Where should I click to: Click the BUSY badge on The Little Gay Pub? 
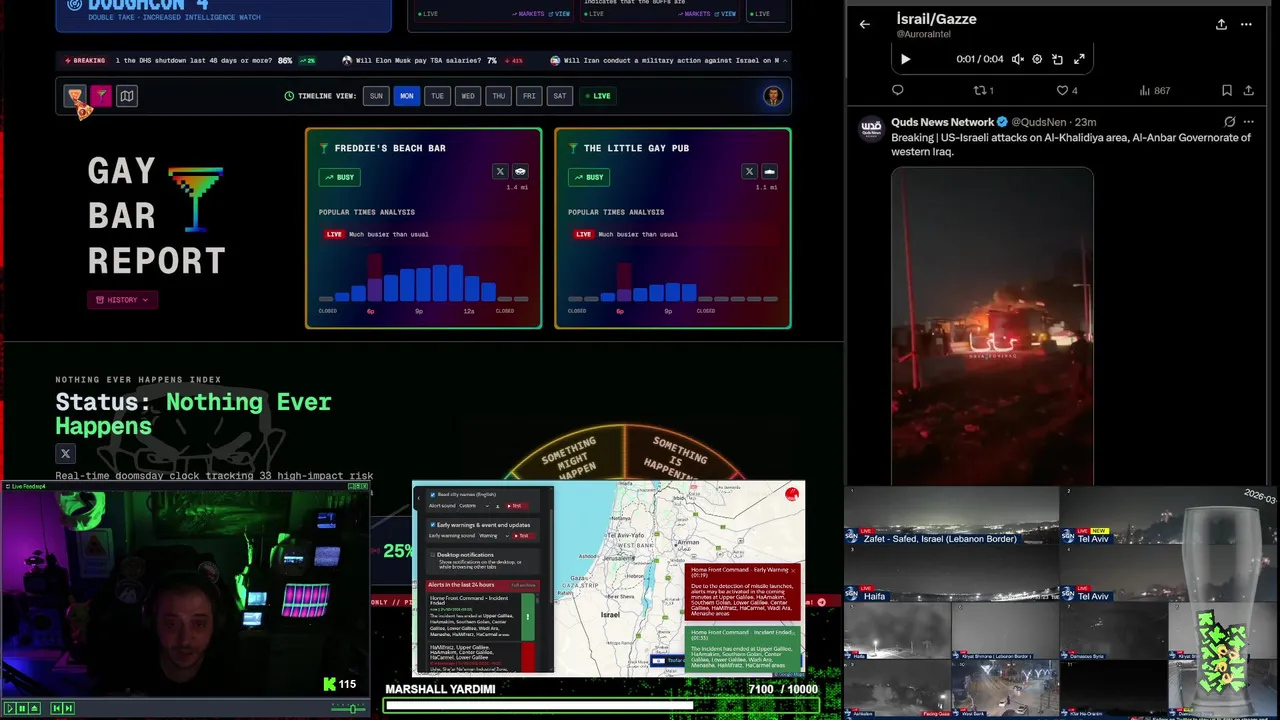[x=589, y=177]
